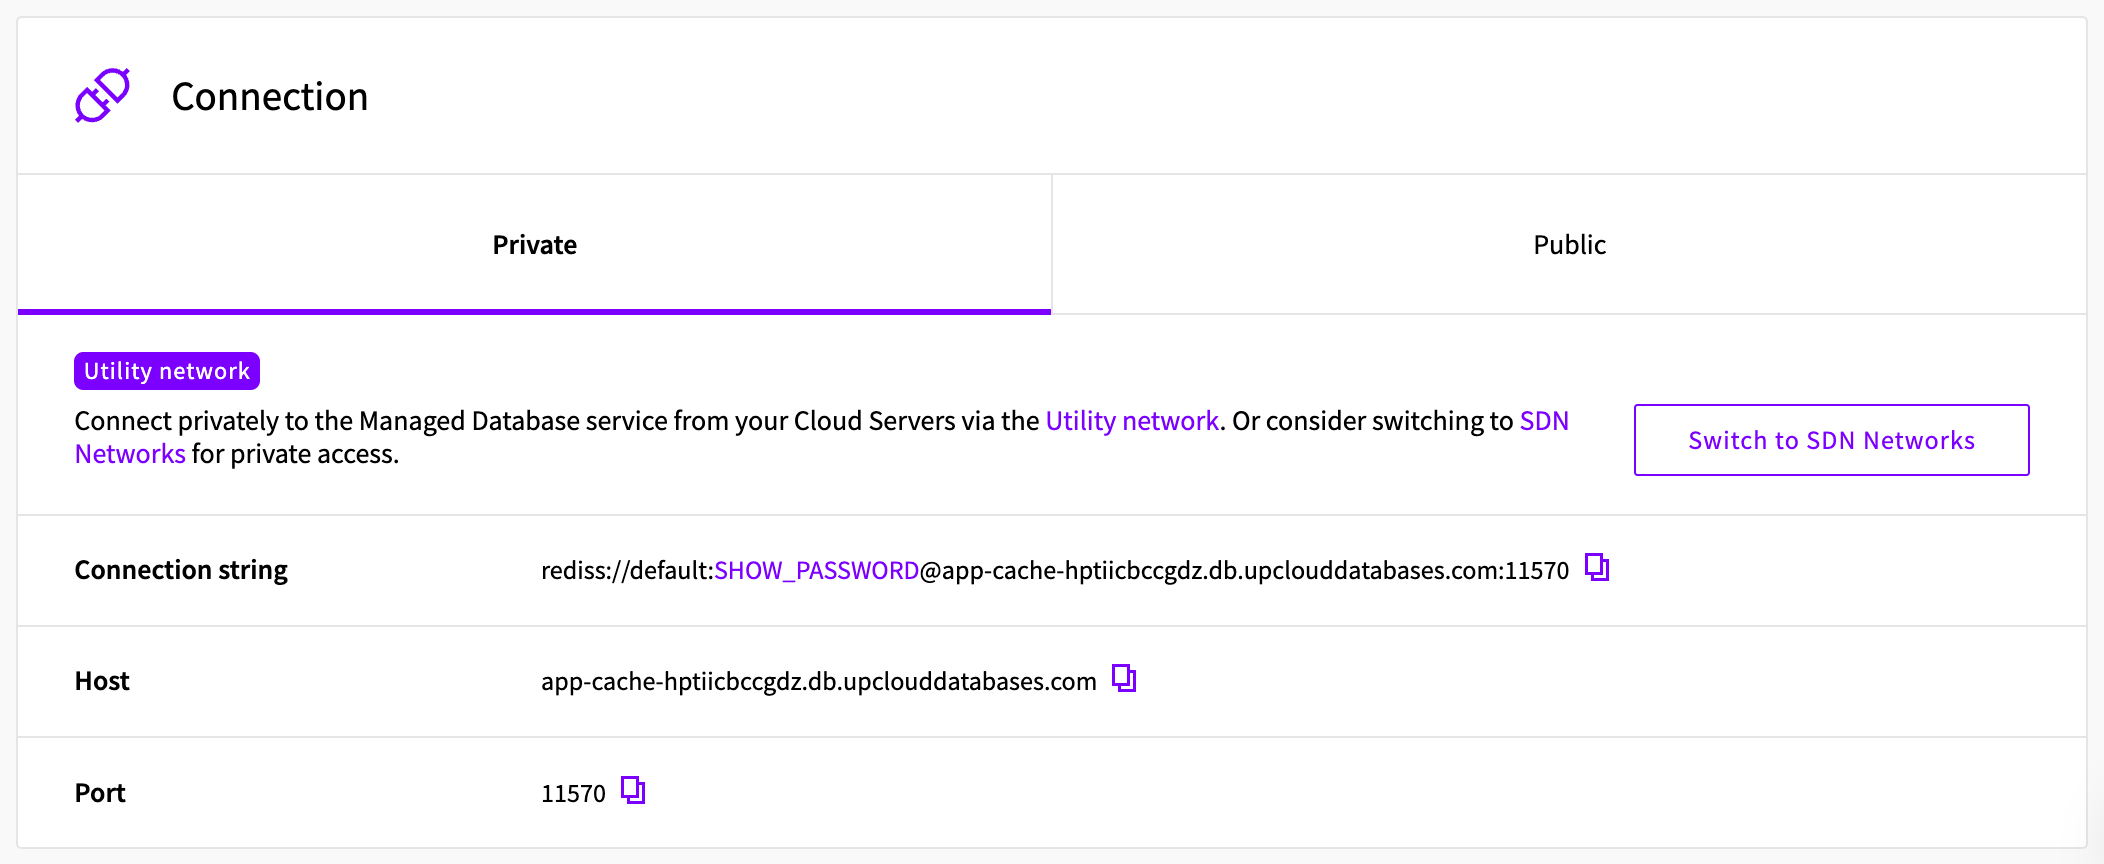Click the Host row label
Image resolution: width=2104 pixels, height=864 pixels.
[102, 681]
